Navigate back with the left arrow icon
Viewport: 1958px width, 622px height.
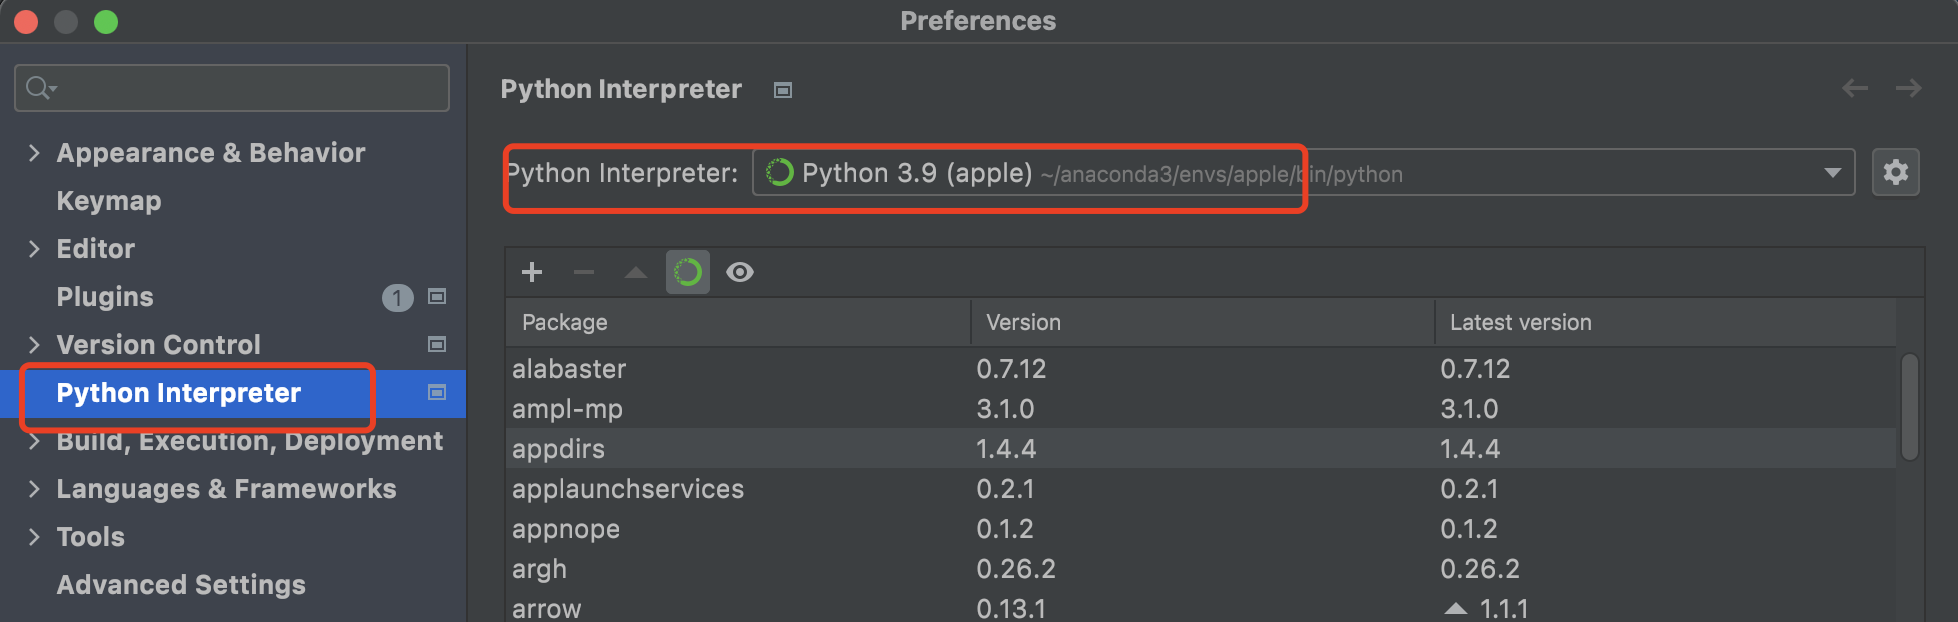[1855, 89]
